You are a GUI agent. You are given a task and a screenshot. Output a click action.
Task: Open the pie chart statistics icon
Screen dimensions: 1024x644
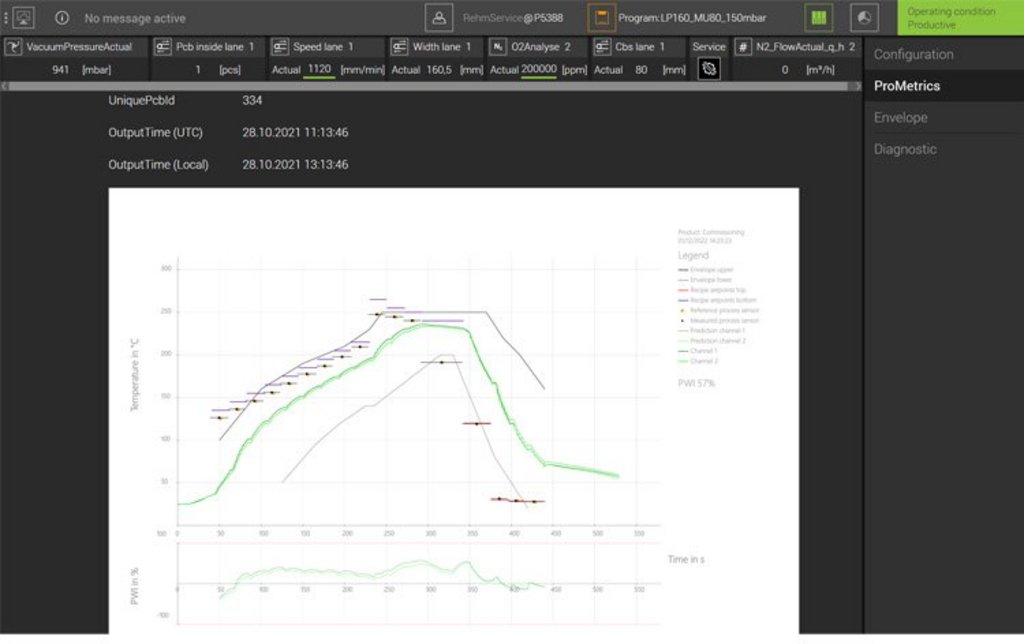click(864, 18)
